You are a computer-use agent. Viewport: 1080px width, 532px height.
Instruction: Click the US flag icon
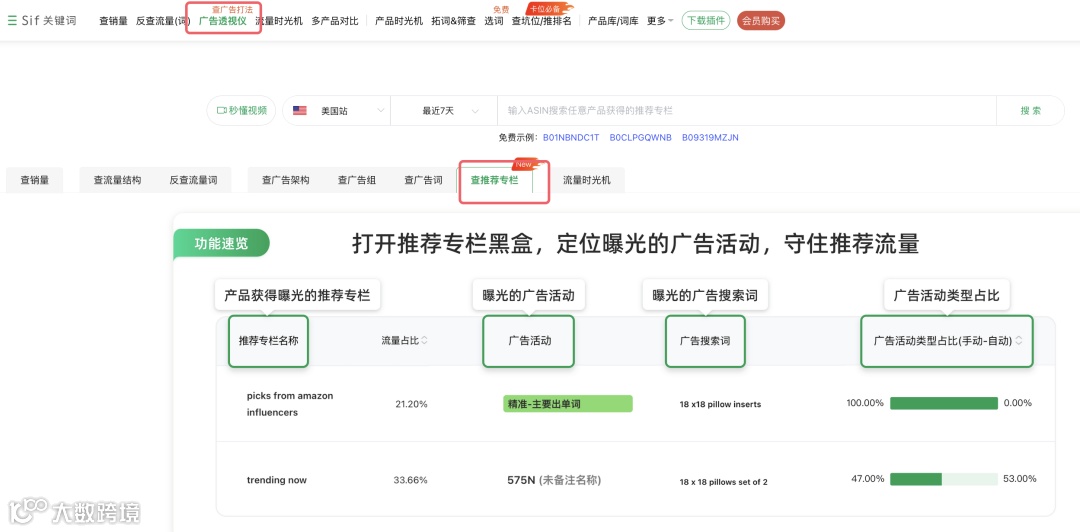click(x=300, y=110)
